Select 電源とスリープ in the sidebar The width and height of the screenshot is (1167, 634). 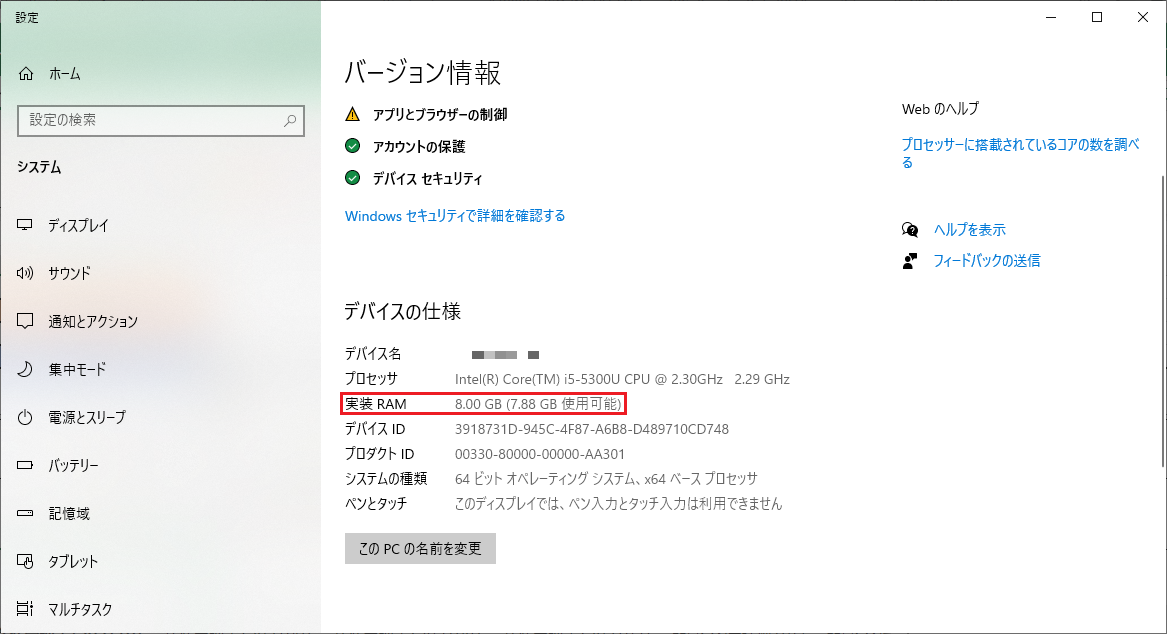coord(87,418)
